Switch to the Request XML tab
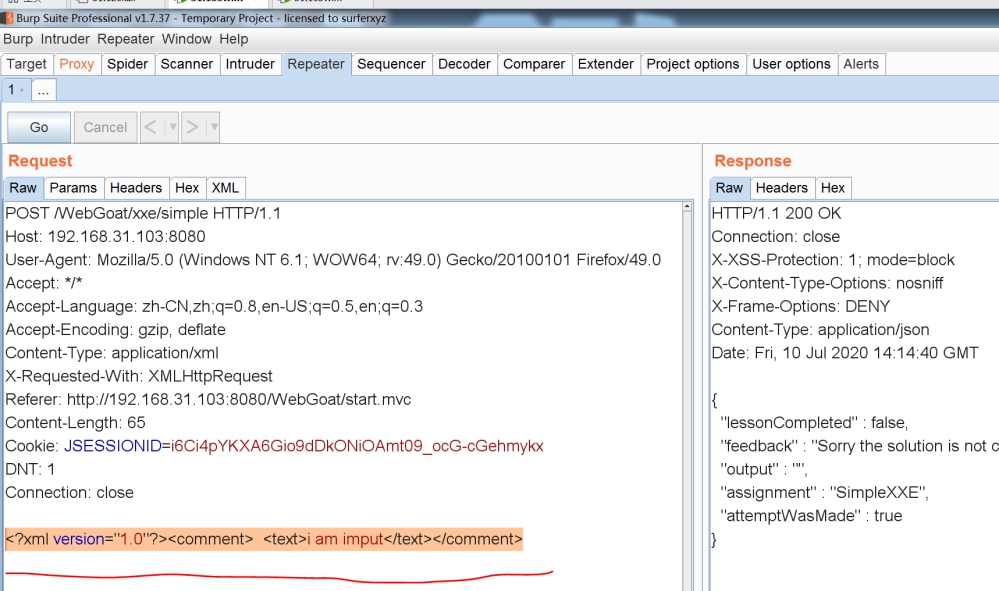 click(226, 188)
